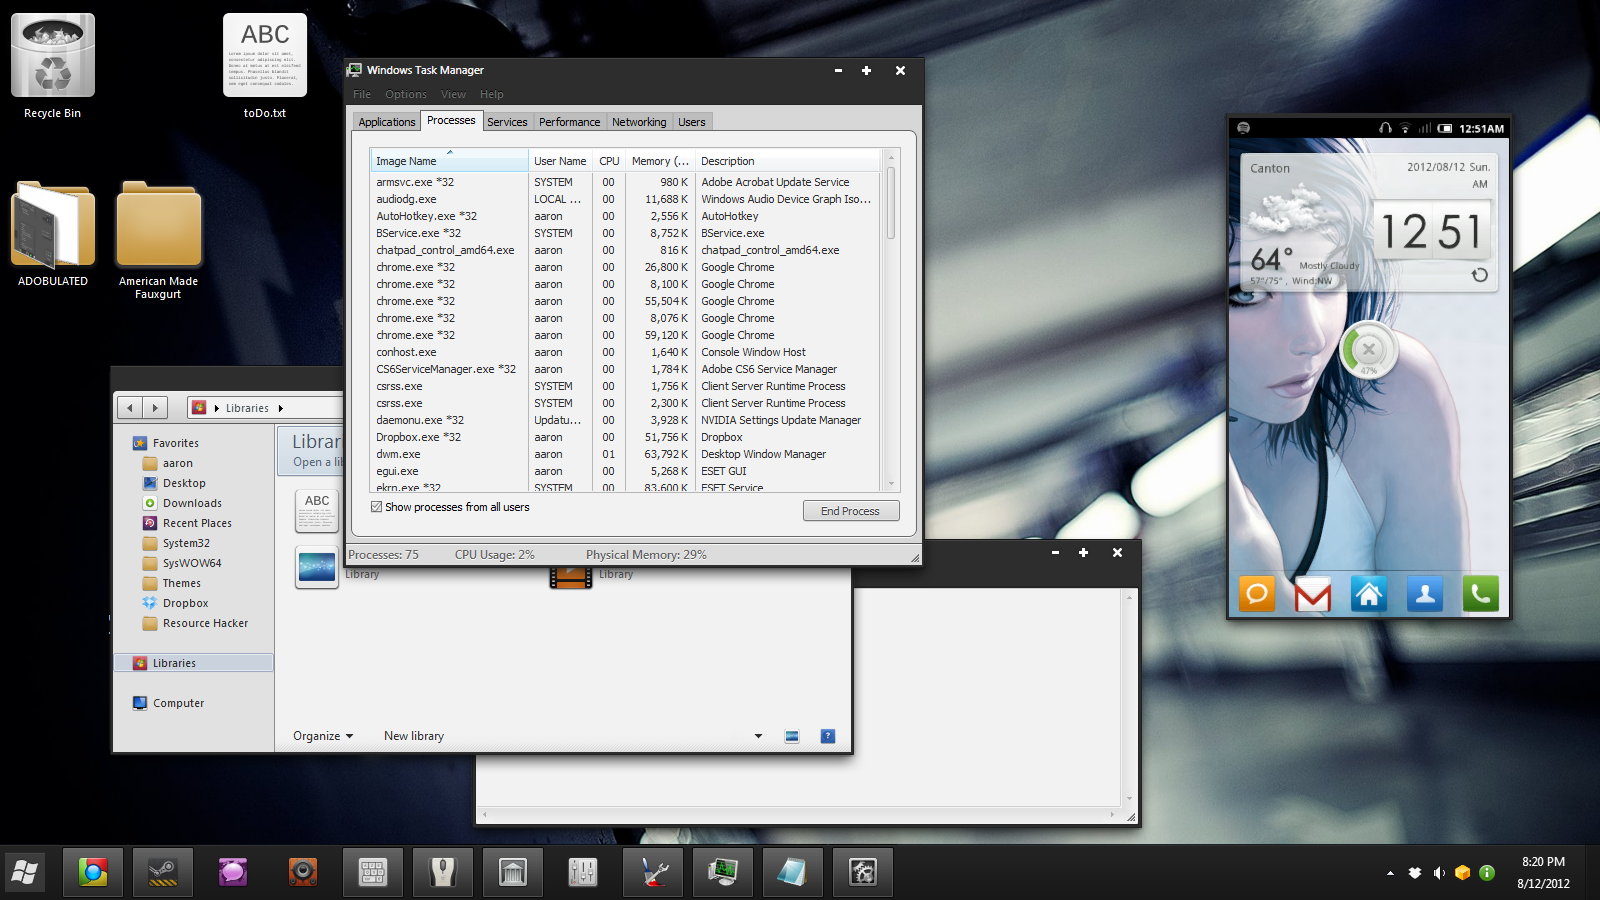
Task: Sort by the CPU column header
Action: pyautogui.click(x=609, y=161)
